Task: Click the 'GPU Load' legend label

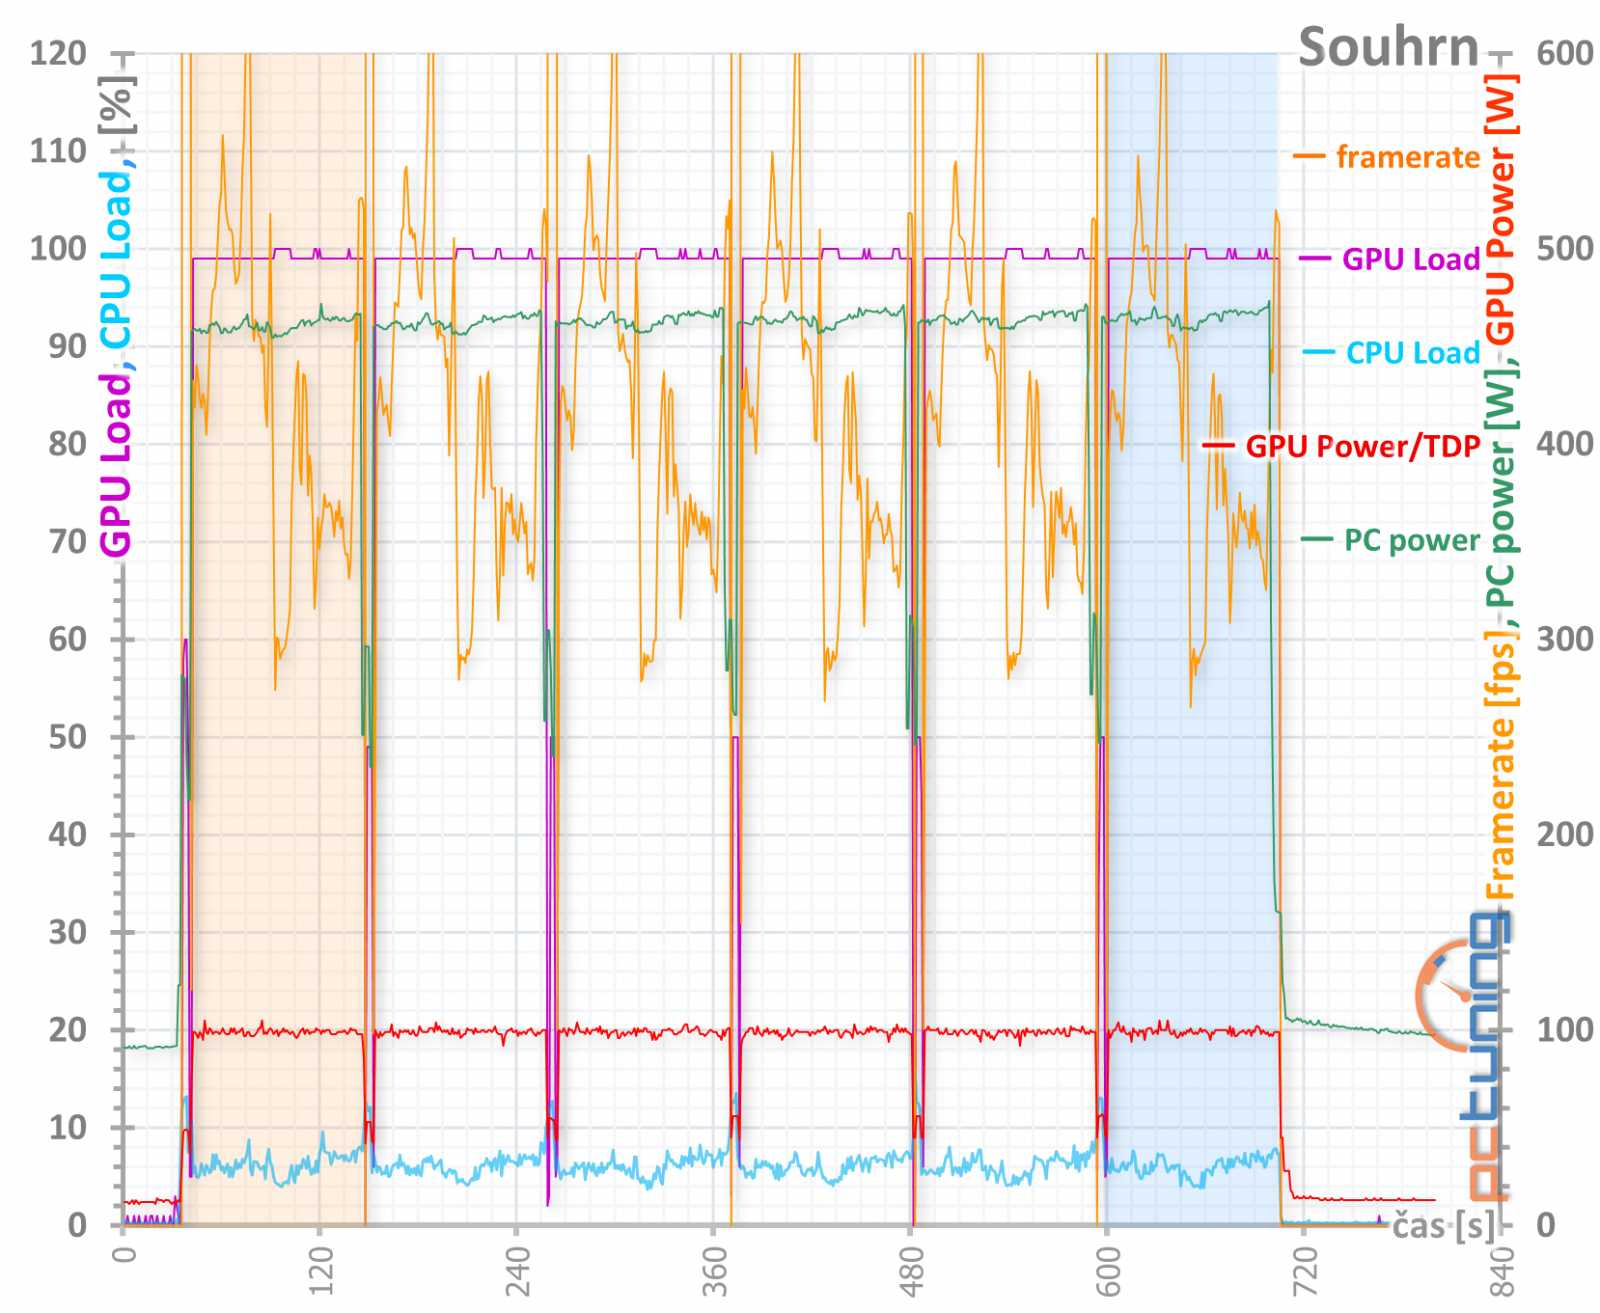Action: [x=1411, y=259]
